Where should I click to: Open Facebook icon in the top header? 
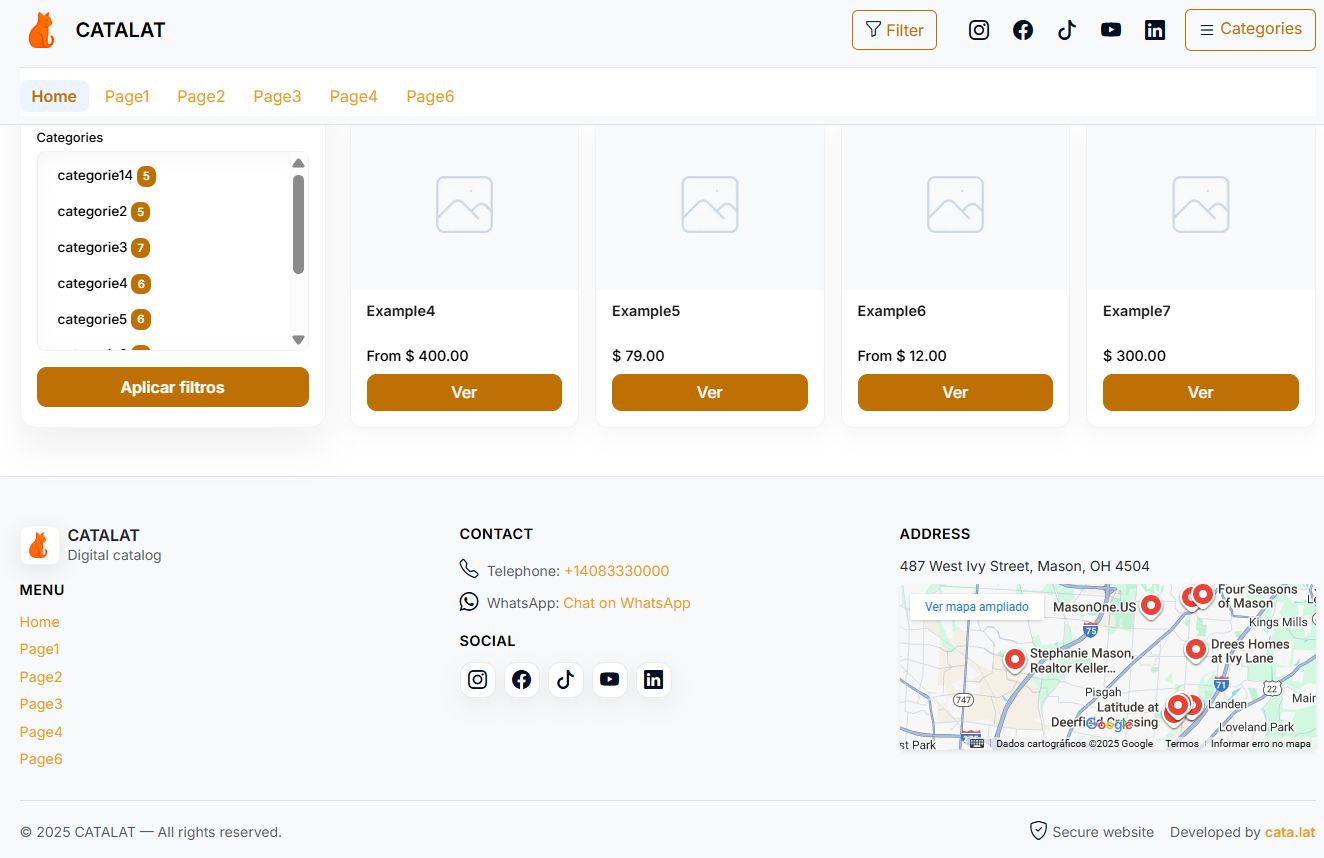click(1023, 30)
